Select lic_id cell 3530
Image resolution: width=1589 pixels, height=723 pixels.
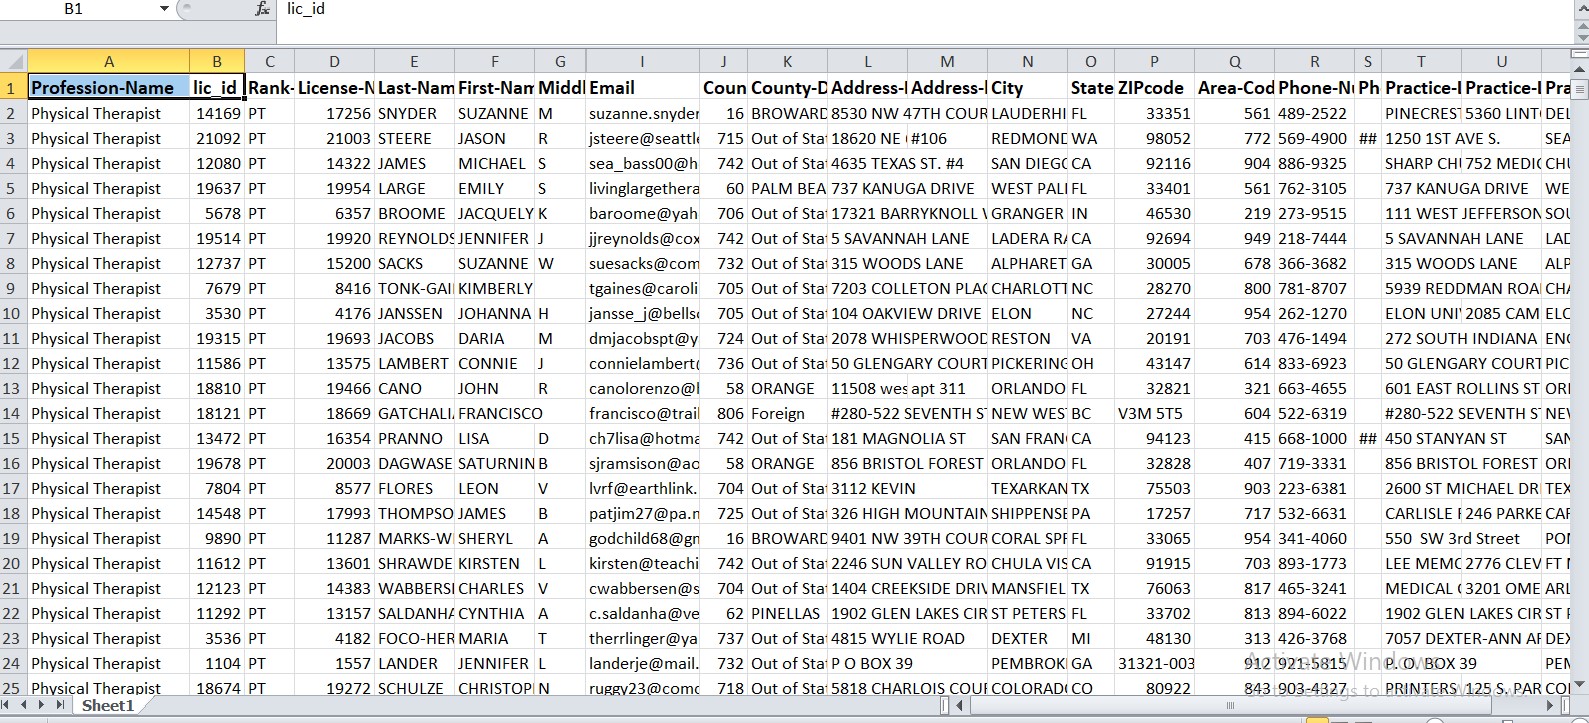[216, 313]
